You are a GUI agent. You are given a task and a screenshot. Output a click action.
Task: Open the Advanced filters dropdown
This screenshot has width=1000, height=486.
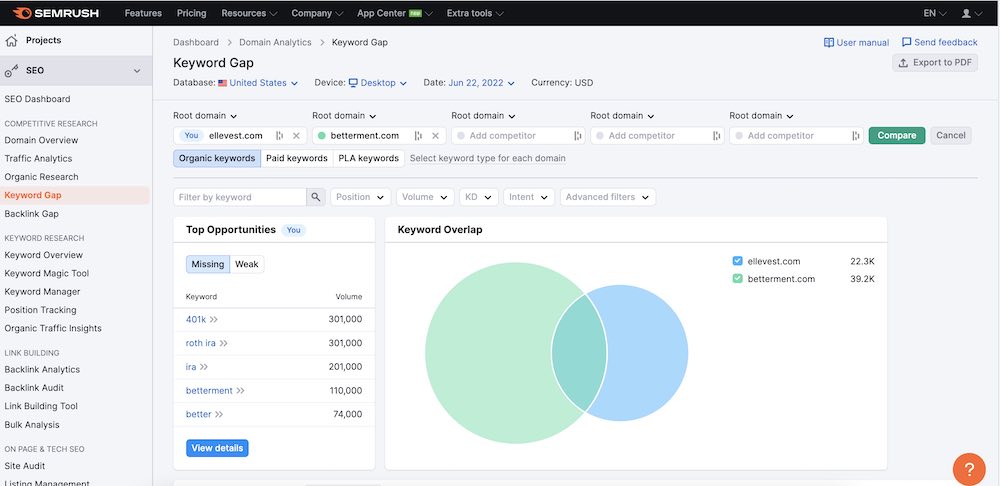click(x=607, y=197)
